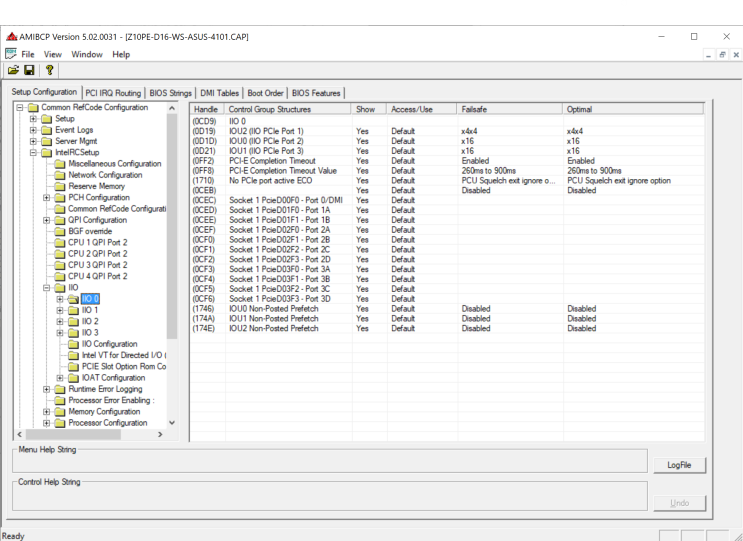Select the BGF override folder
The height and width of the screenshot is (541, 743).
click(83, 231)
